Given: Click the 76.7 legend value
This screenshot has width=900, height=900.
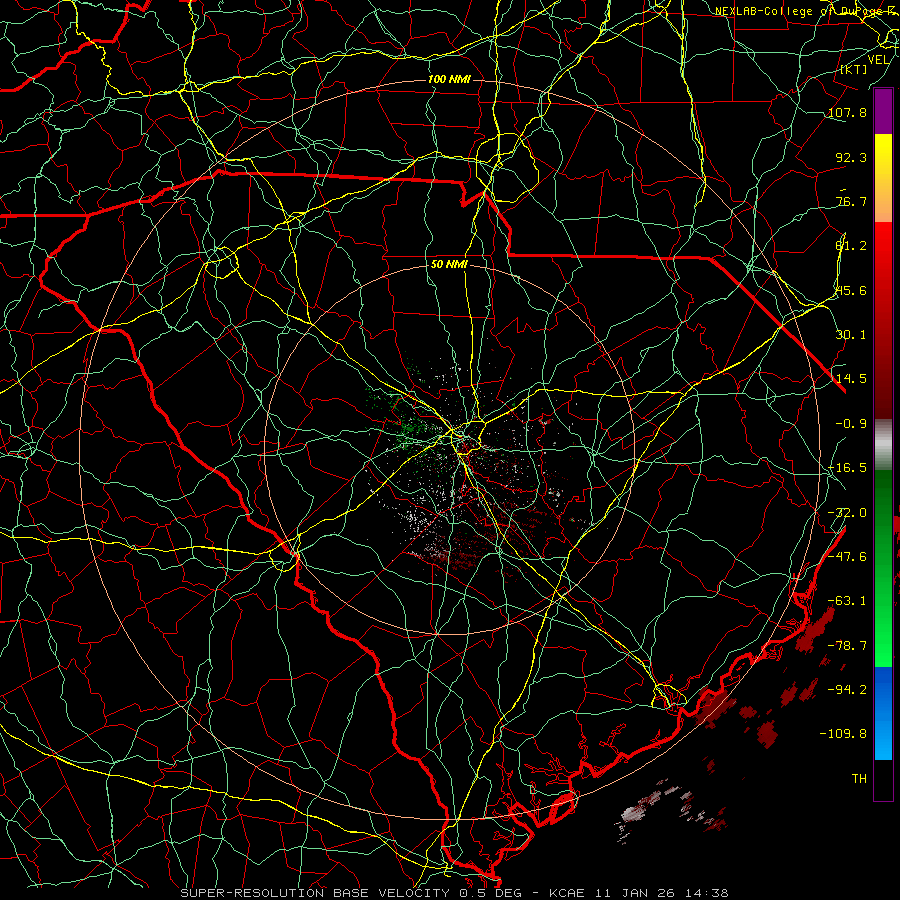Looking at the screenshot, I should point(851,201).
